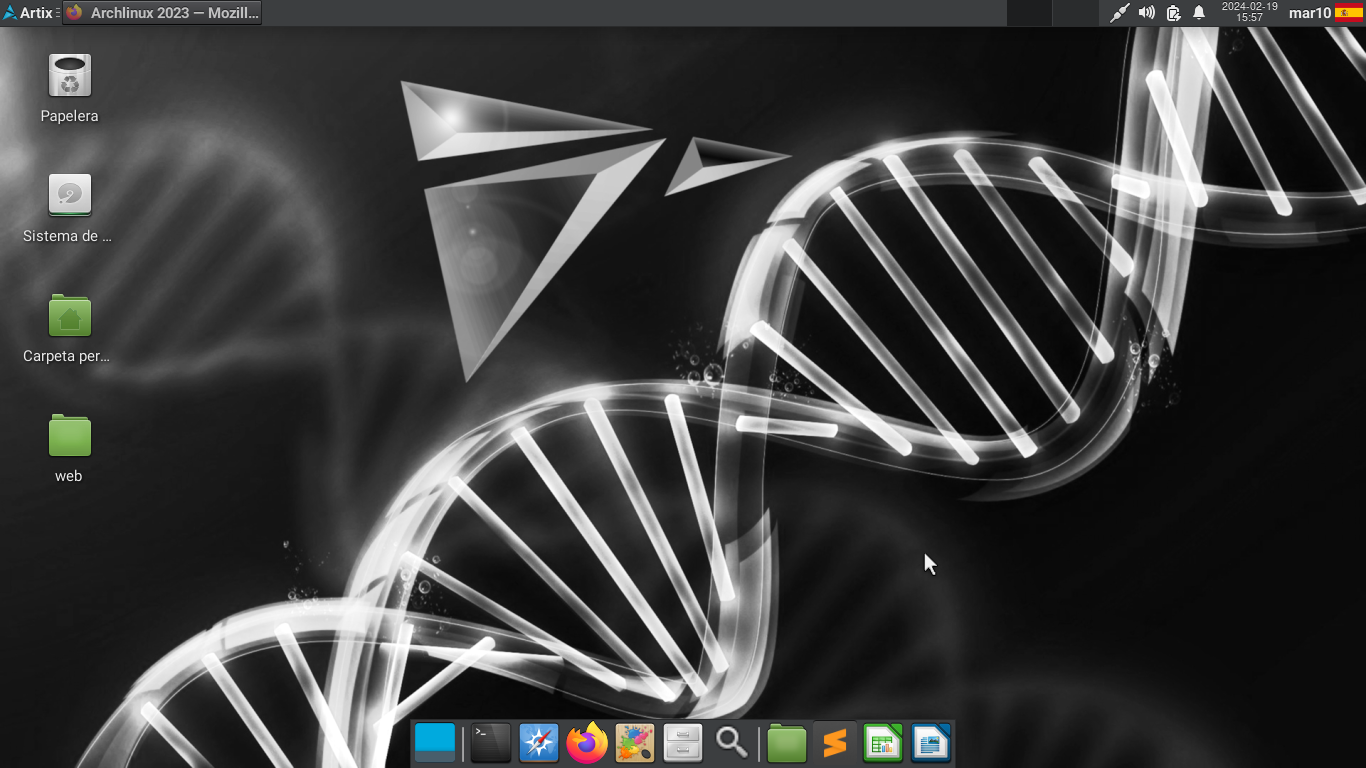Open LibreOffice Writer from the dock

tap(931, 744)
